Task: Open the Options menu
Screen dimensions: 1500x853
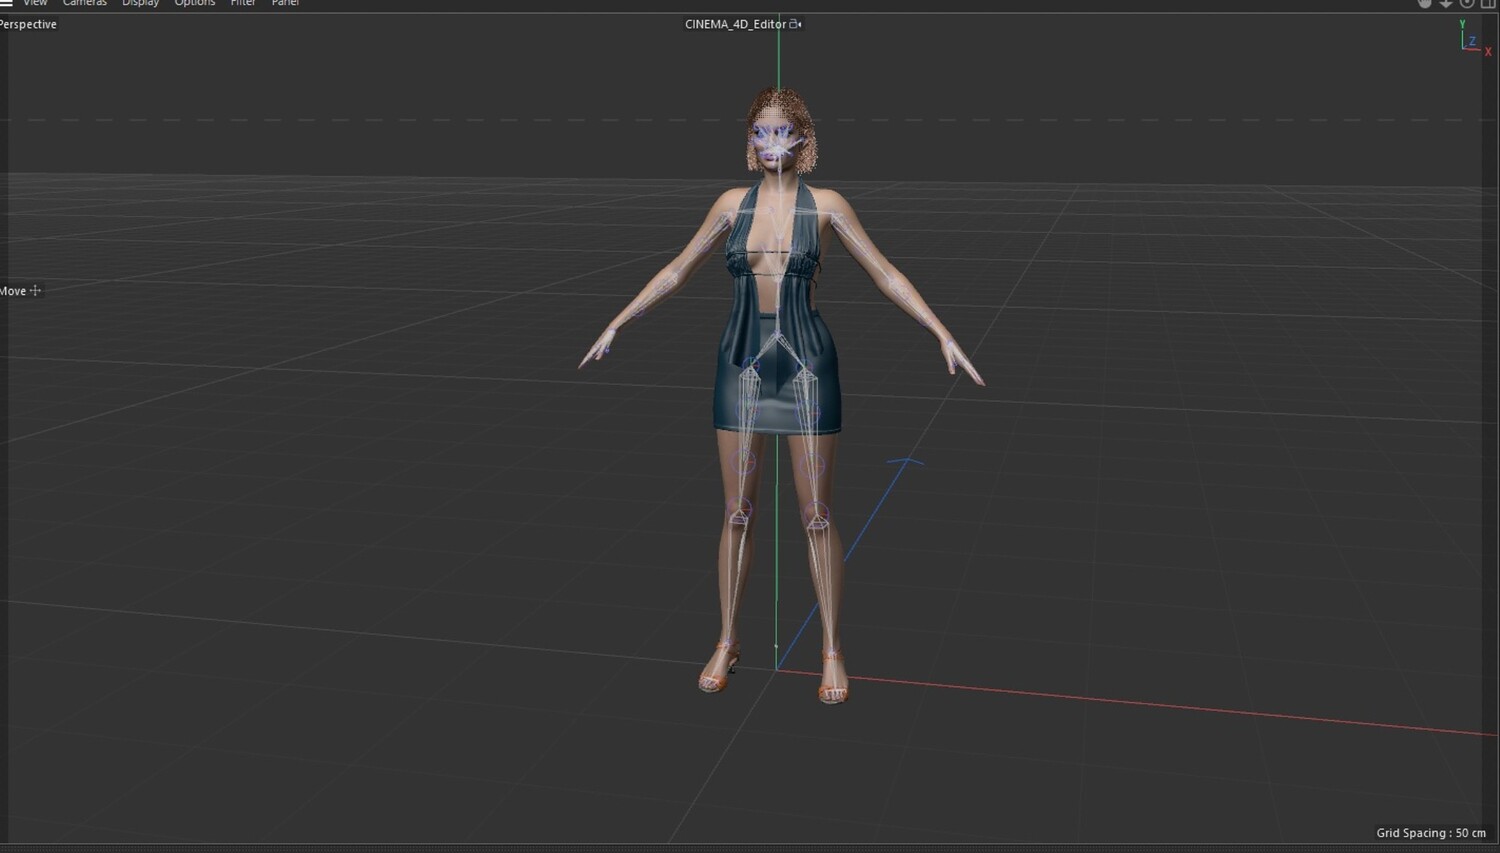Action: 194,3
